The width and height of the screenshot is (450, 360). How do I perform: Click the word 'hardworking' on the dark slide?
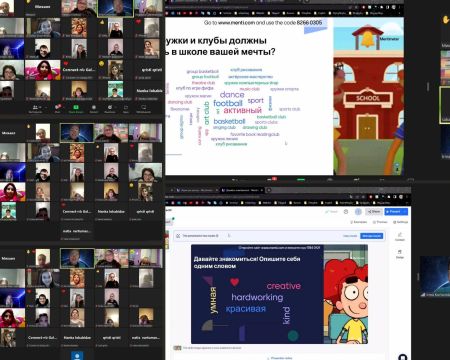[x=257, y=297]
